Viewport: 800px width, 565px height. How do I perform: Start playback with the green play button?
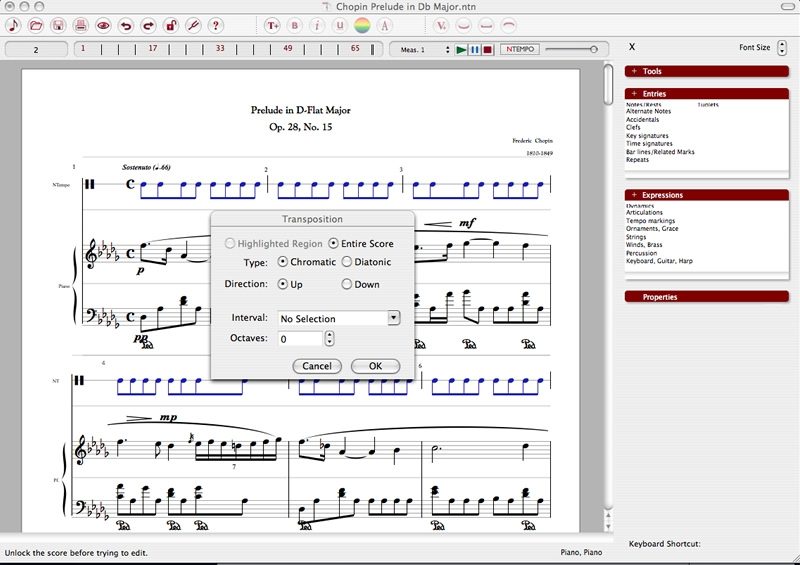[x=461, y=50]
